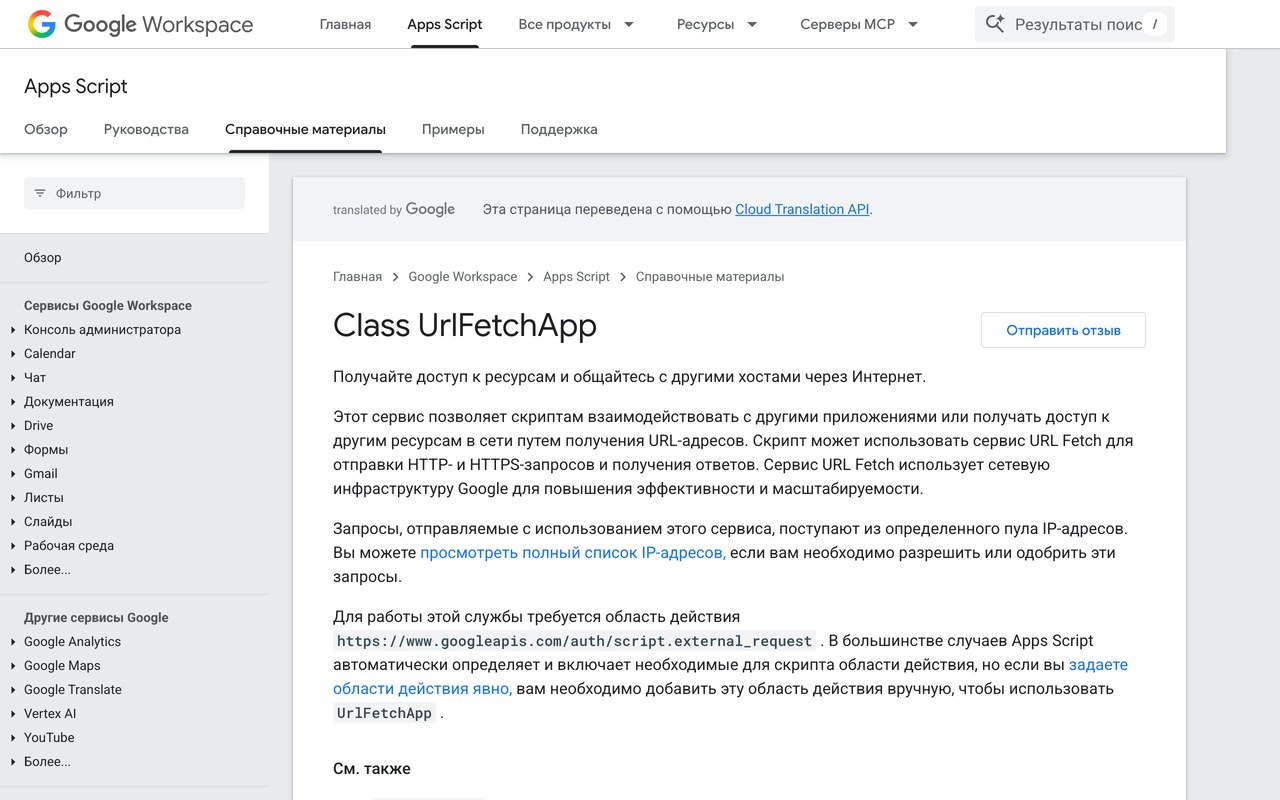1280x800 pixels.
Task: Click the Другие сервисы Google section heading
Action: pos(96,618)
